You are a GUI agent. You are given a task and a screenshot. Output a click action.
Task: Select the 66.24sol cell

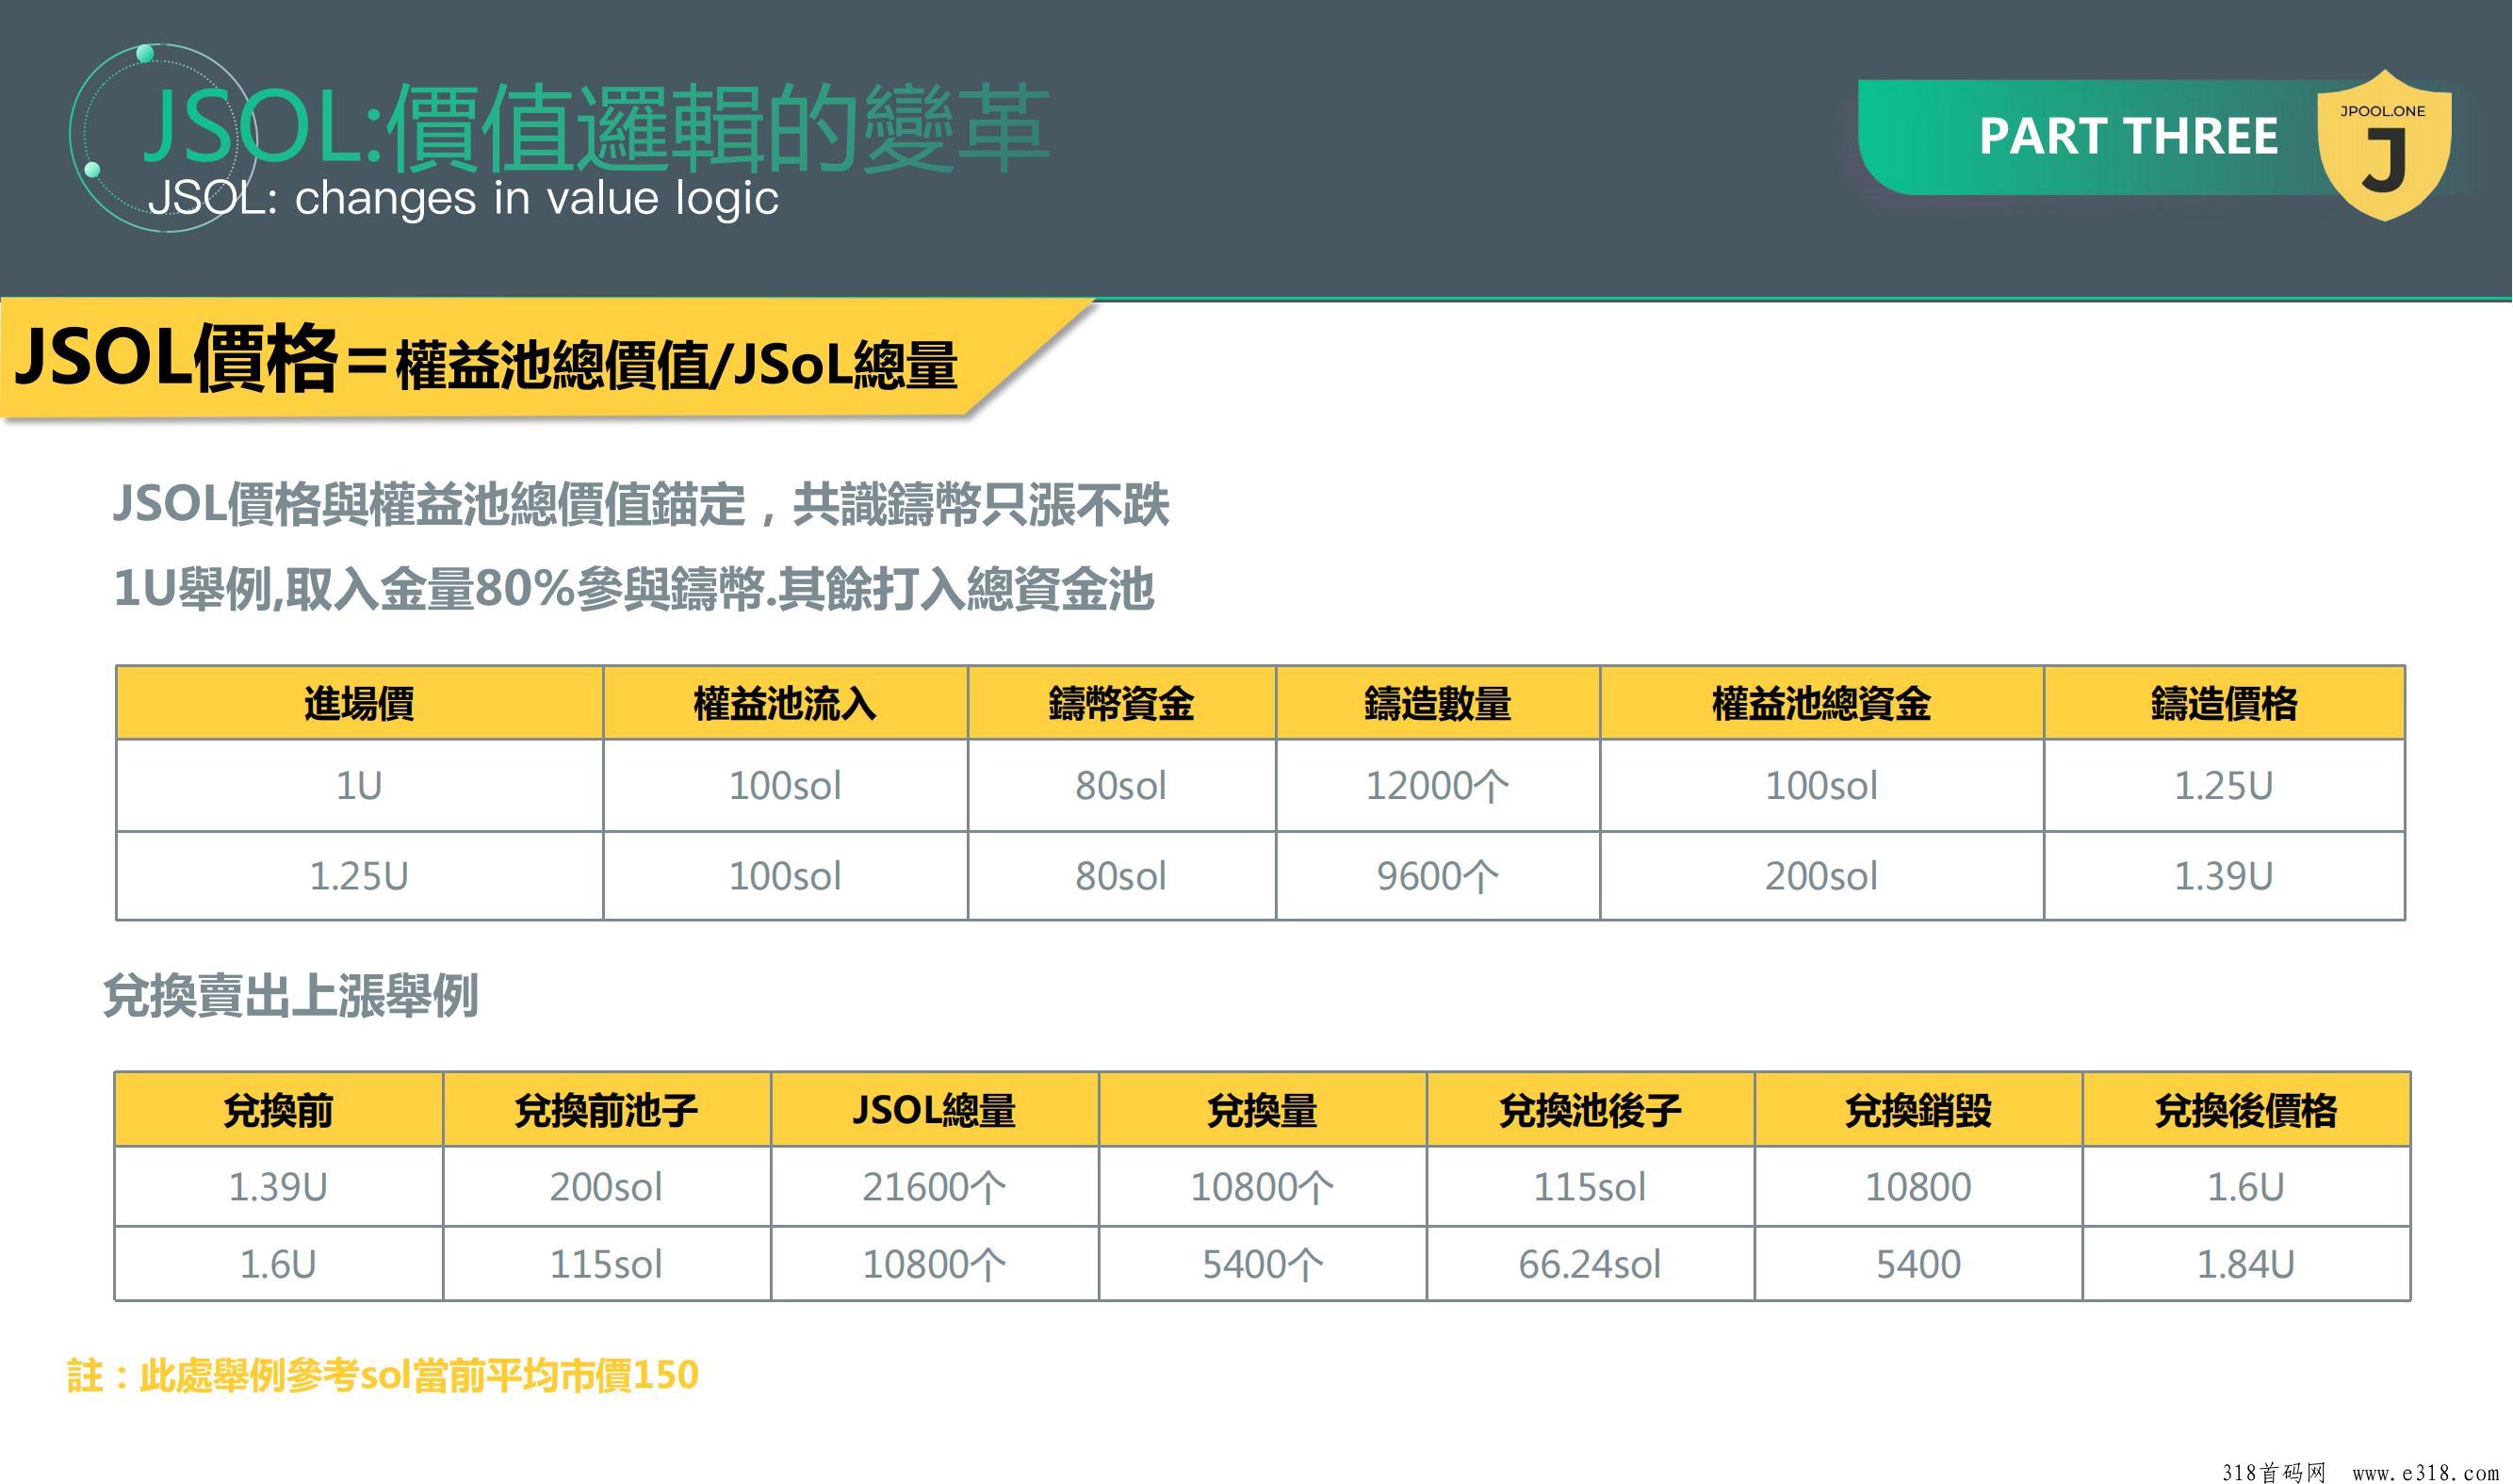pyautogui.click(x=1590, y=1264)
